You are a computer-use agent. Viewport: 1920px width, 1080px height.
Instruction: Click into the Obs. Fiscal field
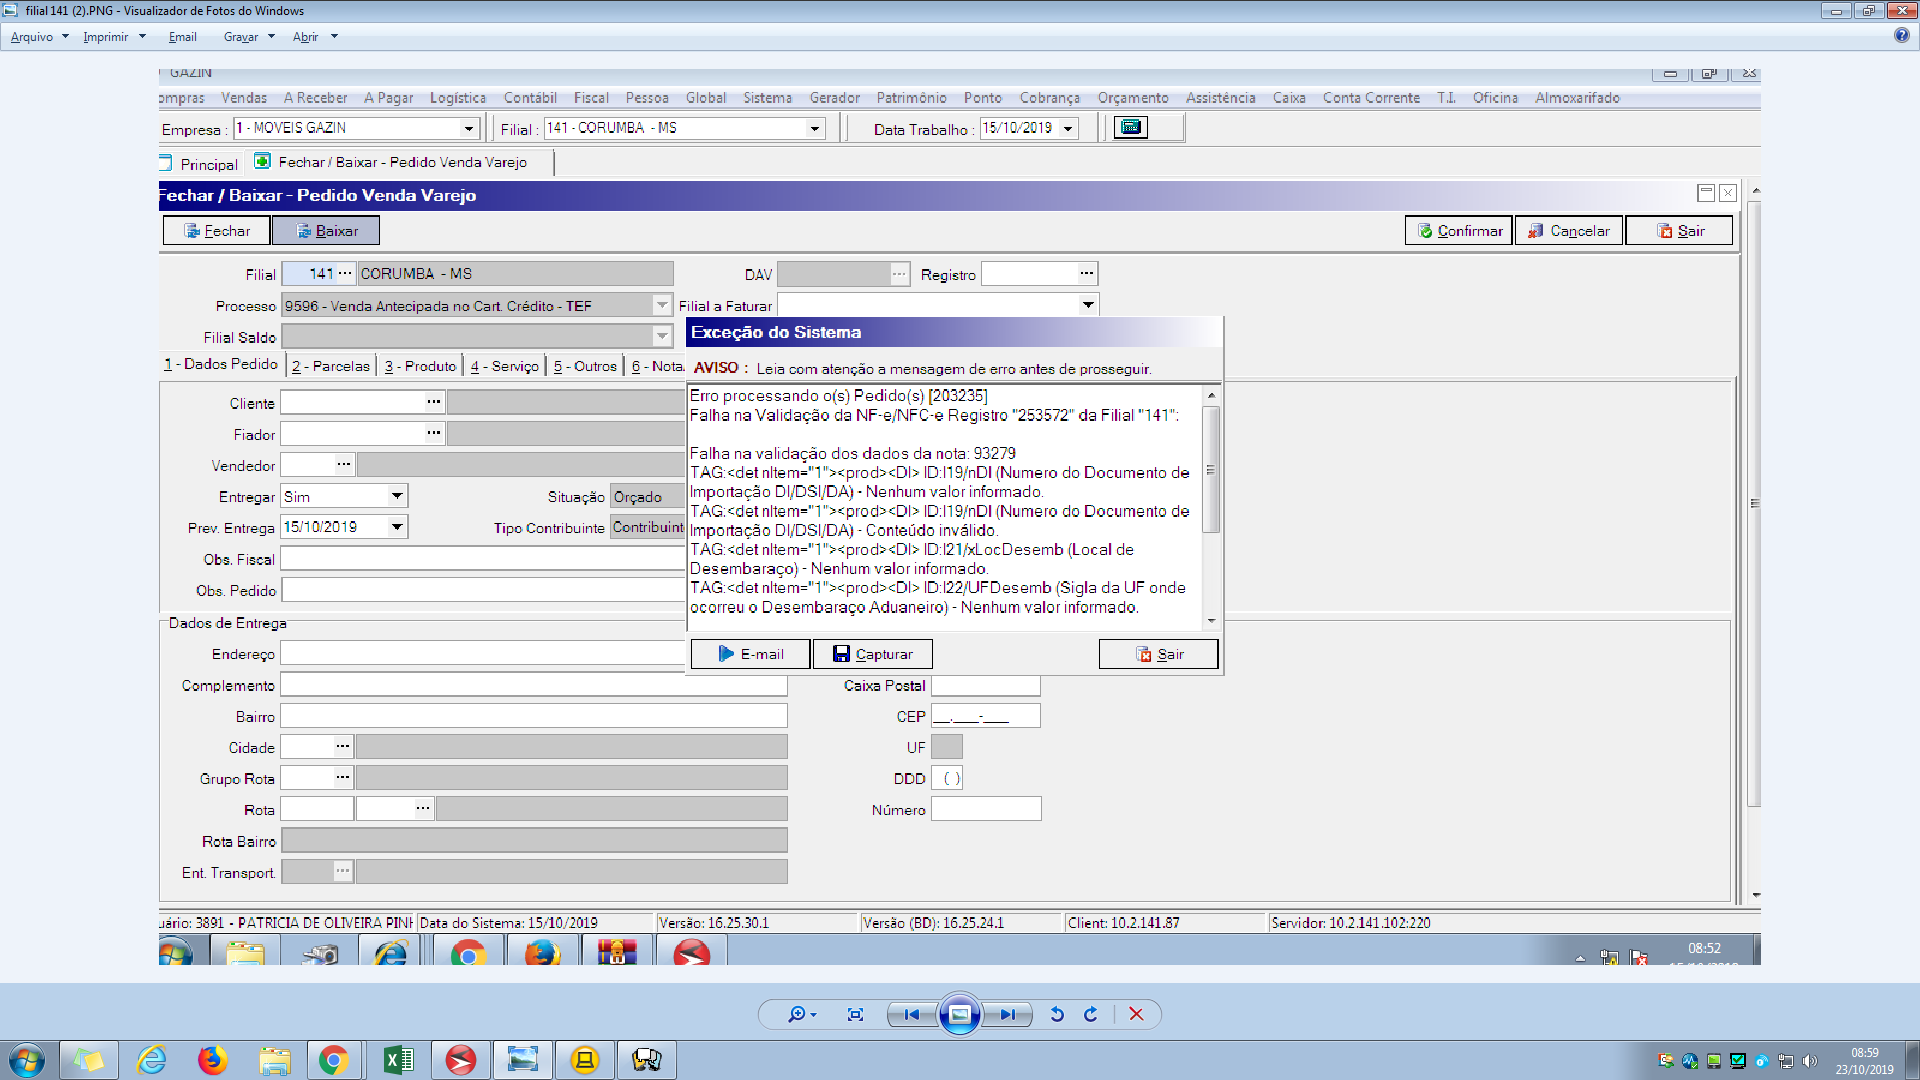pyautogui.click(x=482, y=558)
